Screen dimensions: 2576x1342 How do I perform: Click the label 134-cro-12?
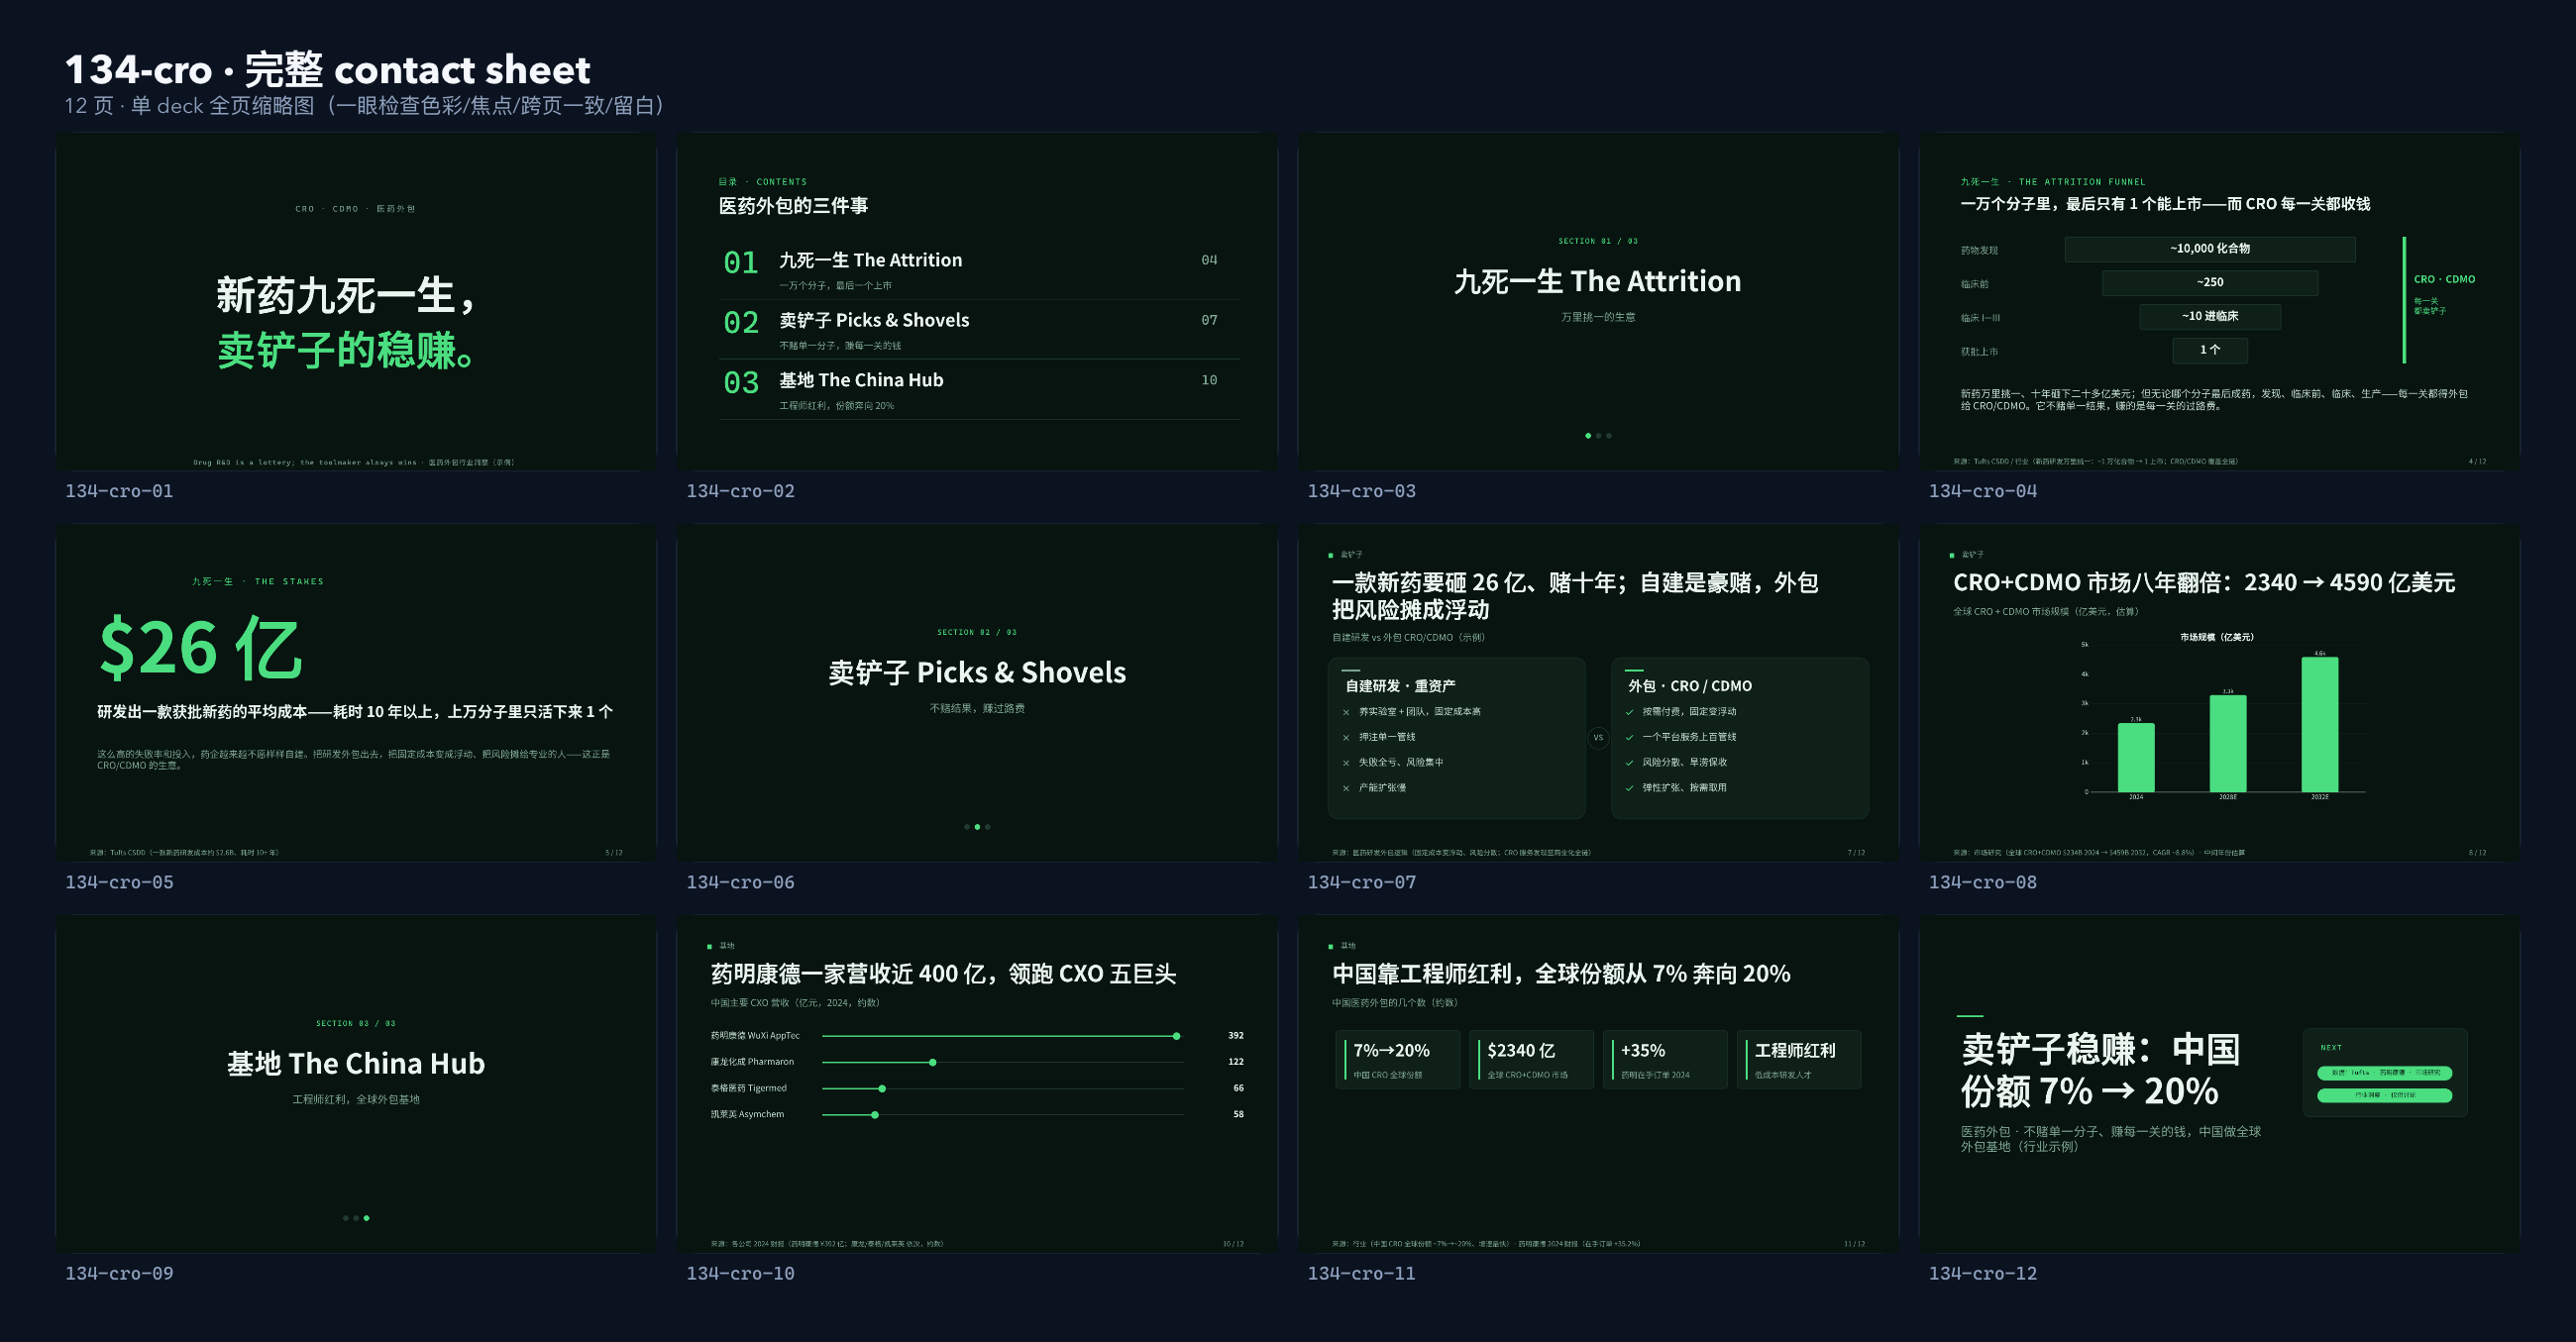1982,1273
